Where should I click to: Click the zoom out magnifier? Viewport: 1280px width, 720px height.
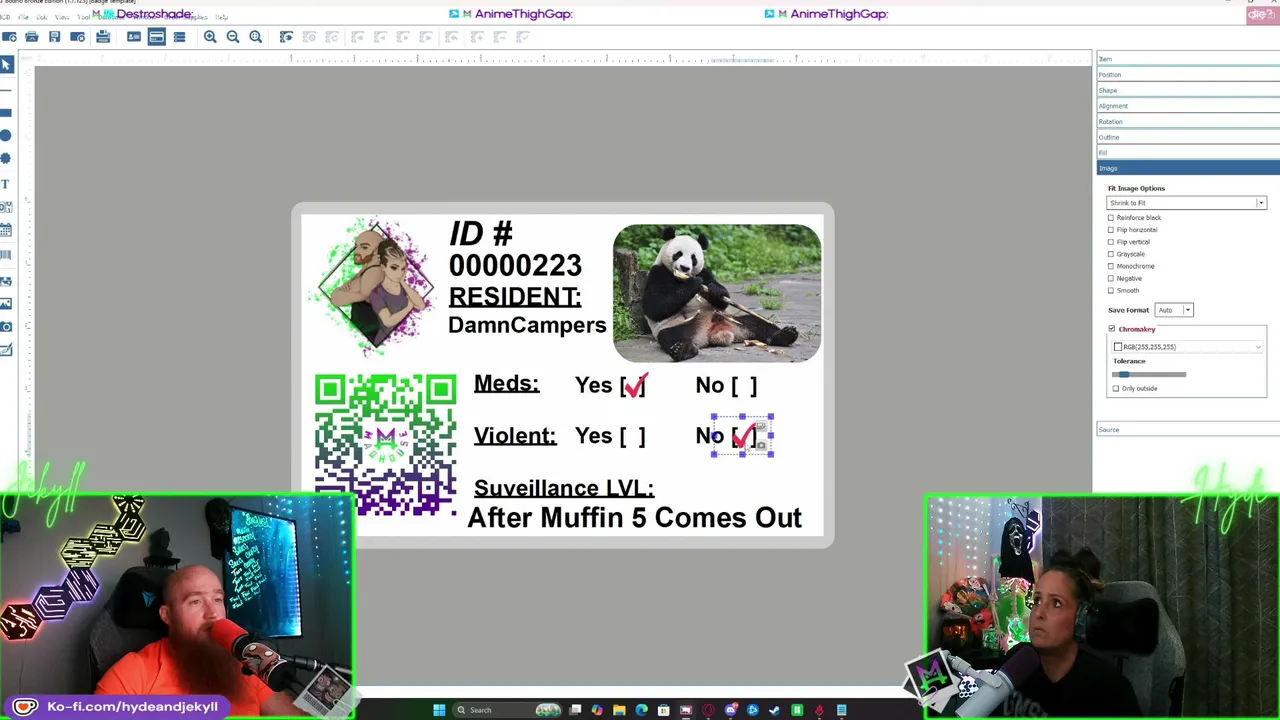[x=233, y=37]
